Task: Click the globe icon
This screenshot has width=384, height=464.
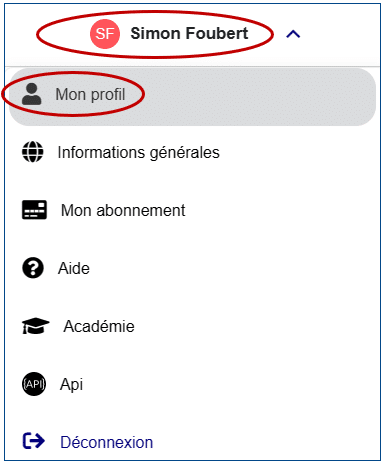Action: (33, 152)
